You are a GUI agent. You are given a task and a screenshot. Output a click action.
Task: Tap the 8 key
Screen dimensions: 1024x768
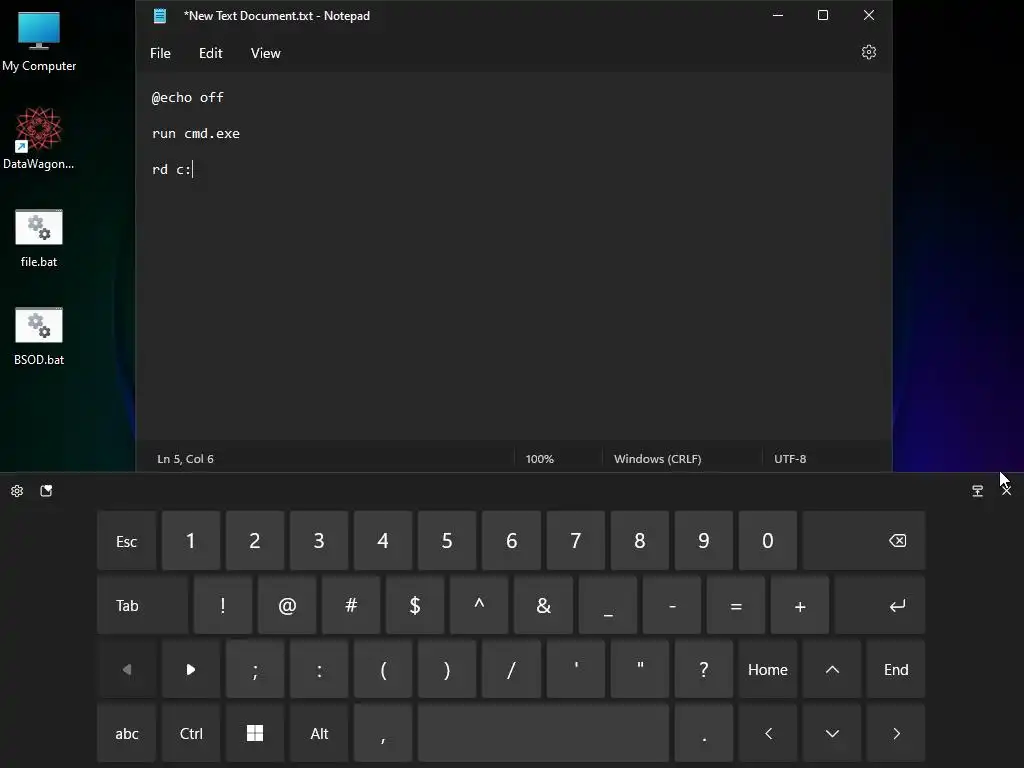639,541
